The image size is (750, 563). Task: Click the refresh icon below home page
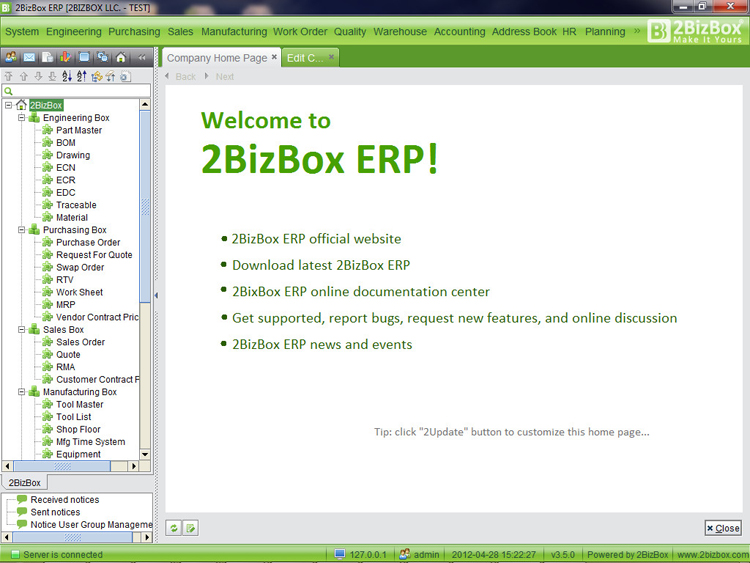click(173, 528)
